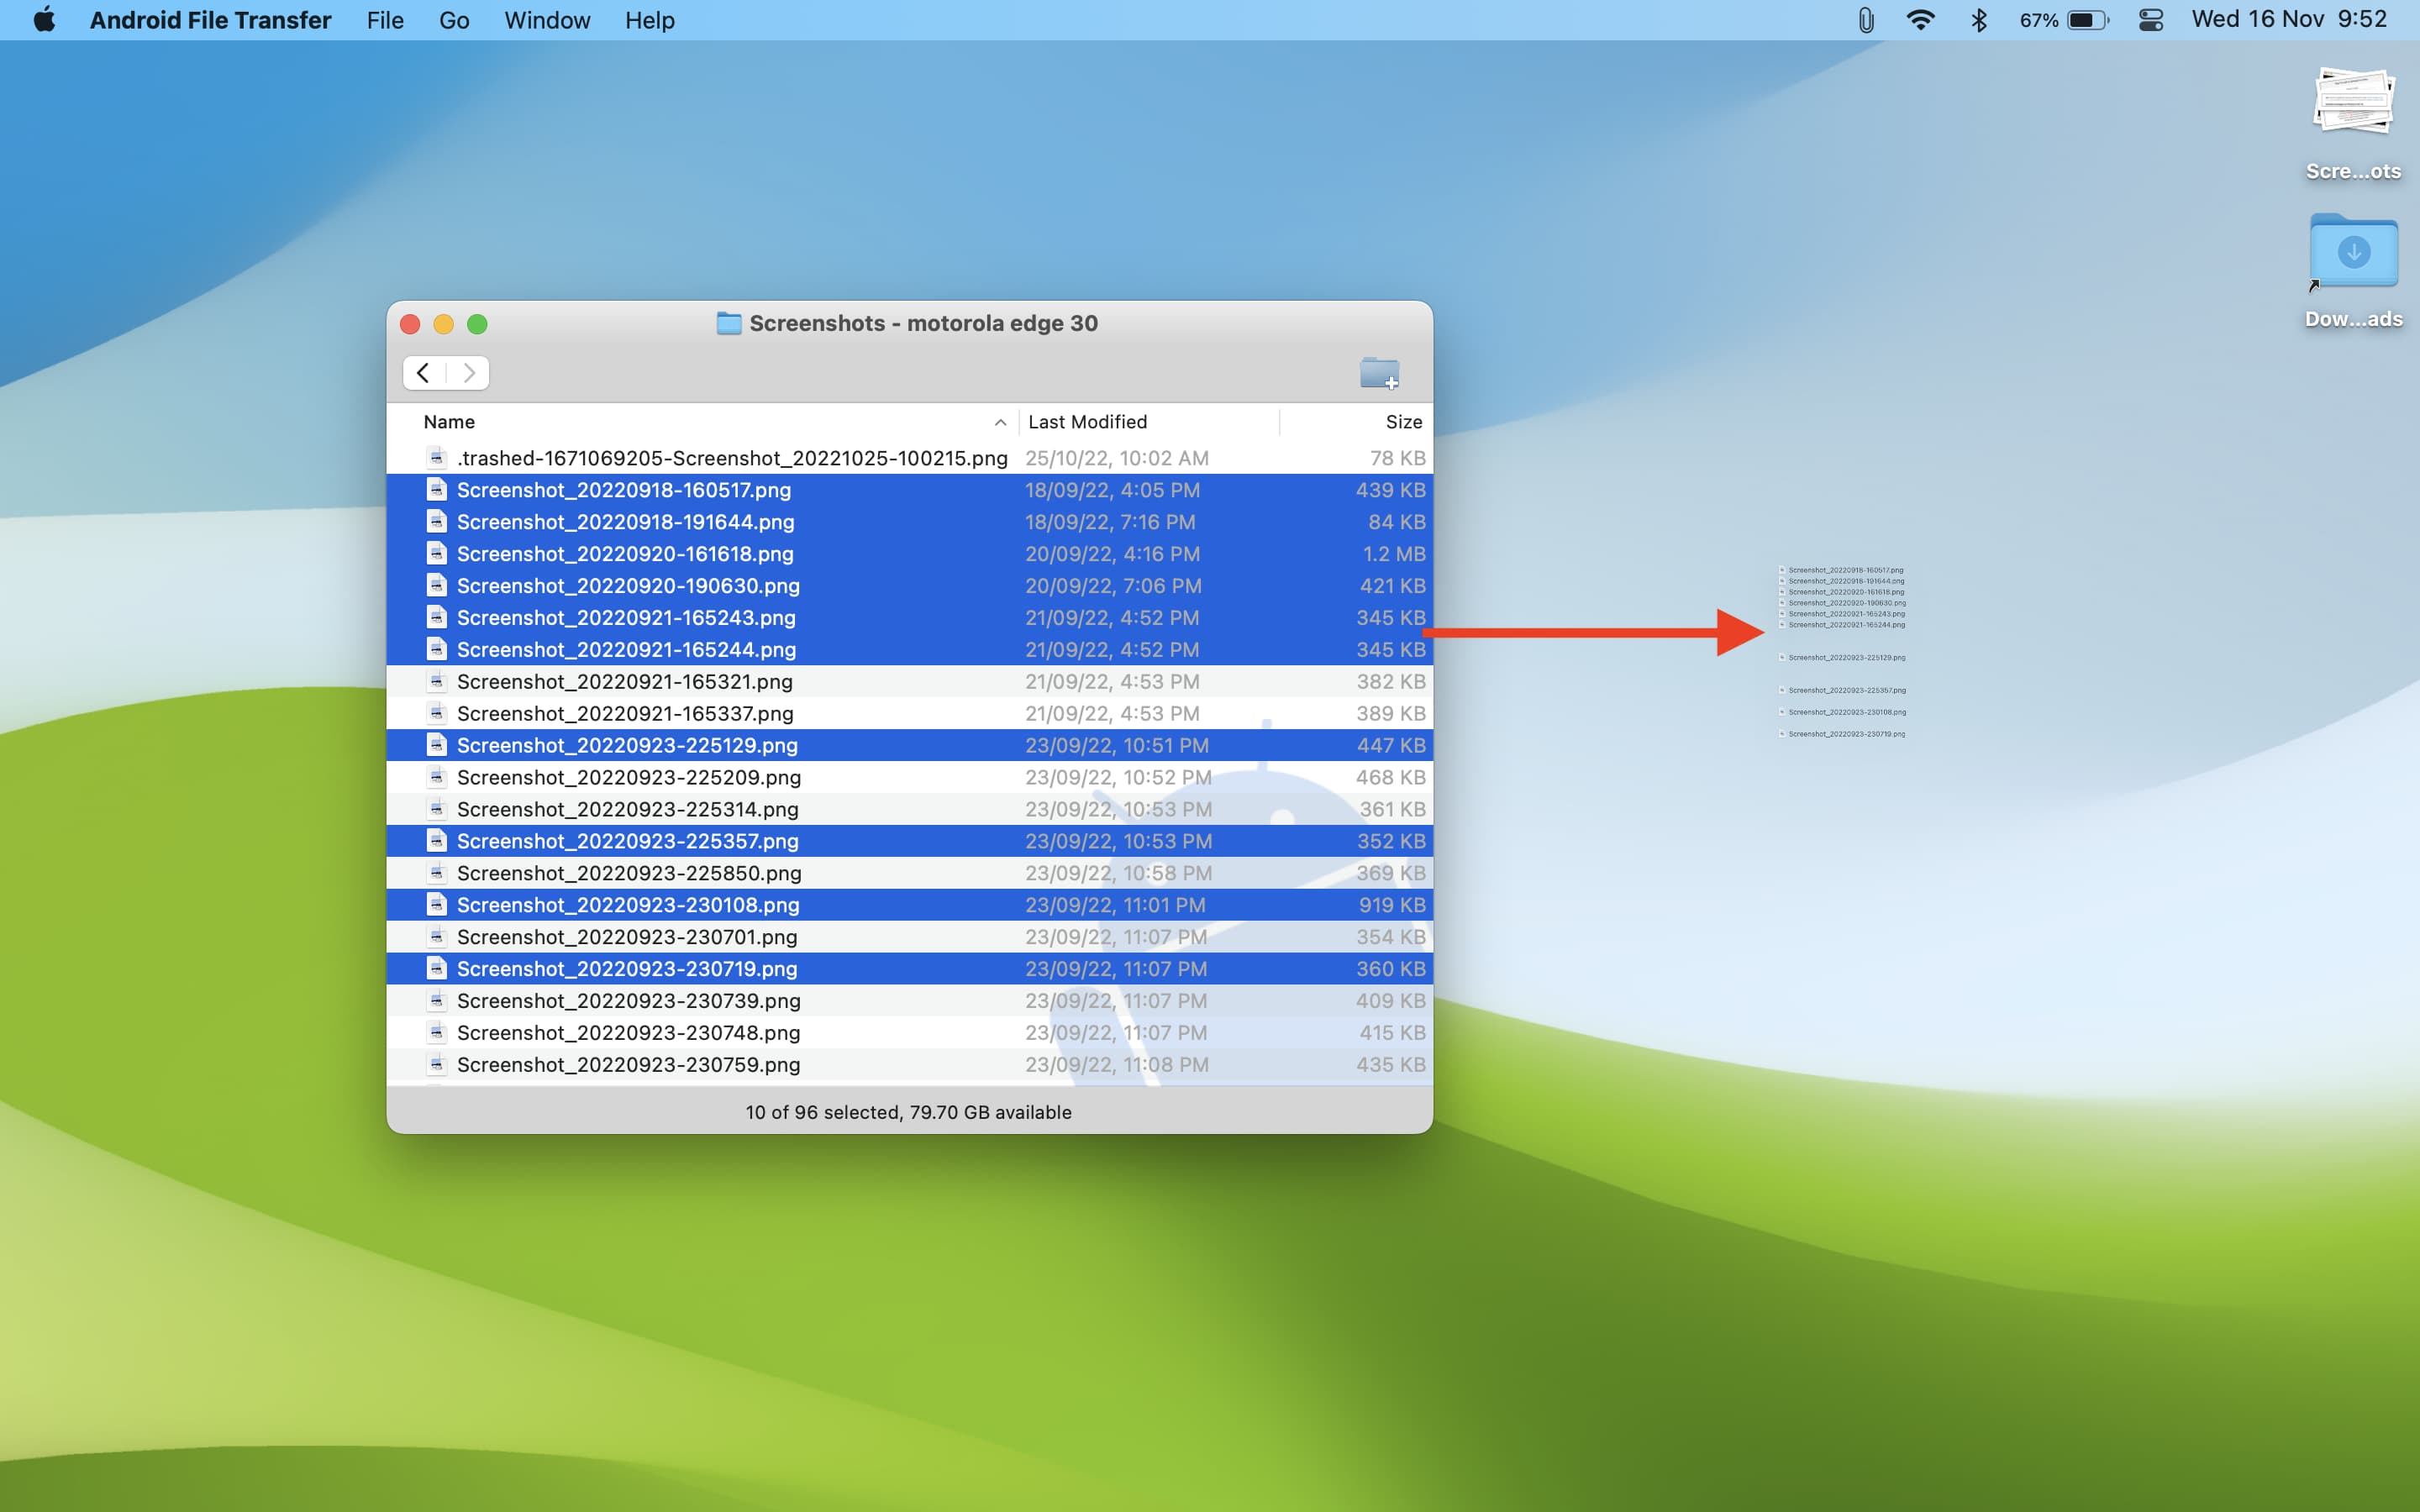Toggle sort order via Name column arrow
The width and height of the screenshot is (2420, 1512).
pos(999,422)
